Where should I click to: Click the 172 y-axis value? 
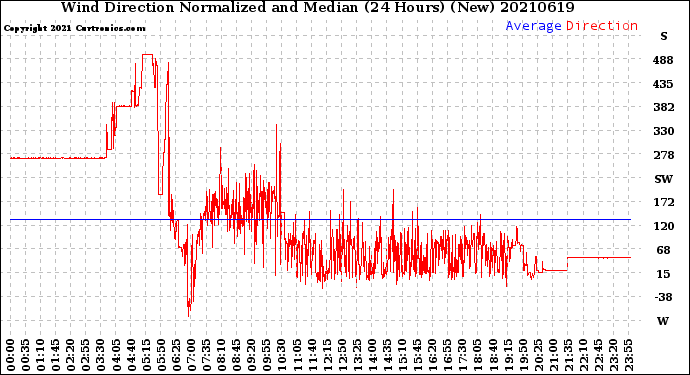(663, 202)
